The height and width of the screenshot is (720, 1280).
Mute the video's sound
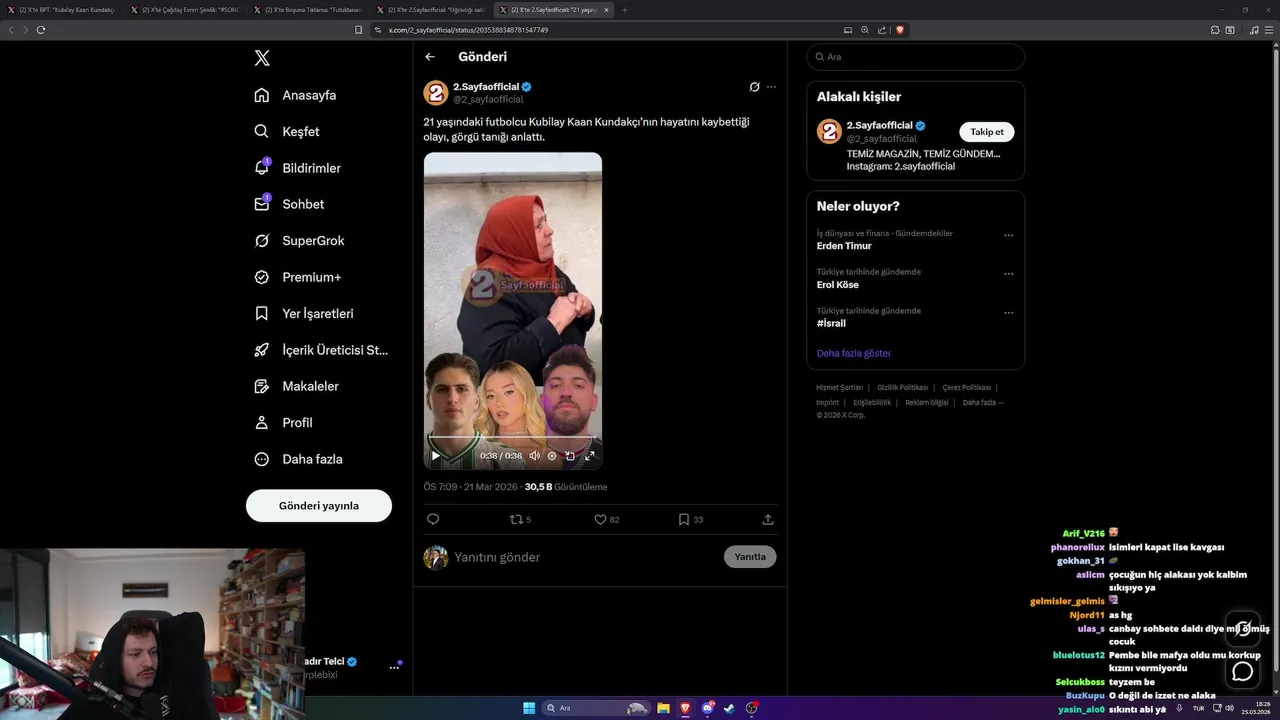pos(534,456)
